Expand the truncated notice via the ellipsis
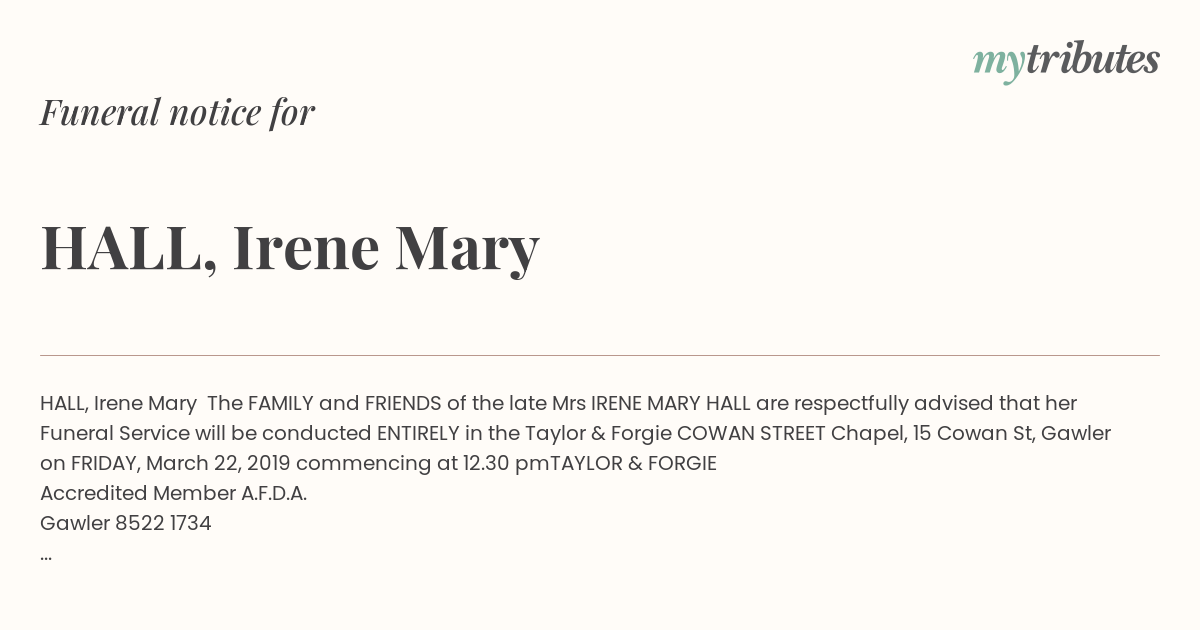The image size is (1200, 630). click(x=46, y=555)
